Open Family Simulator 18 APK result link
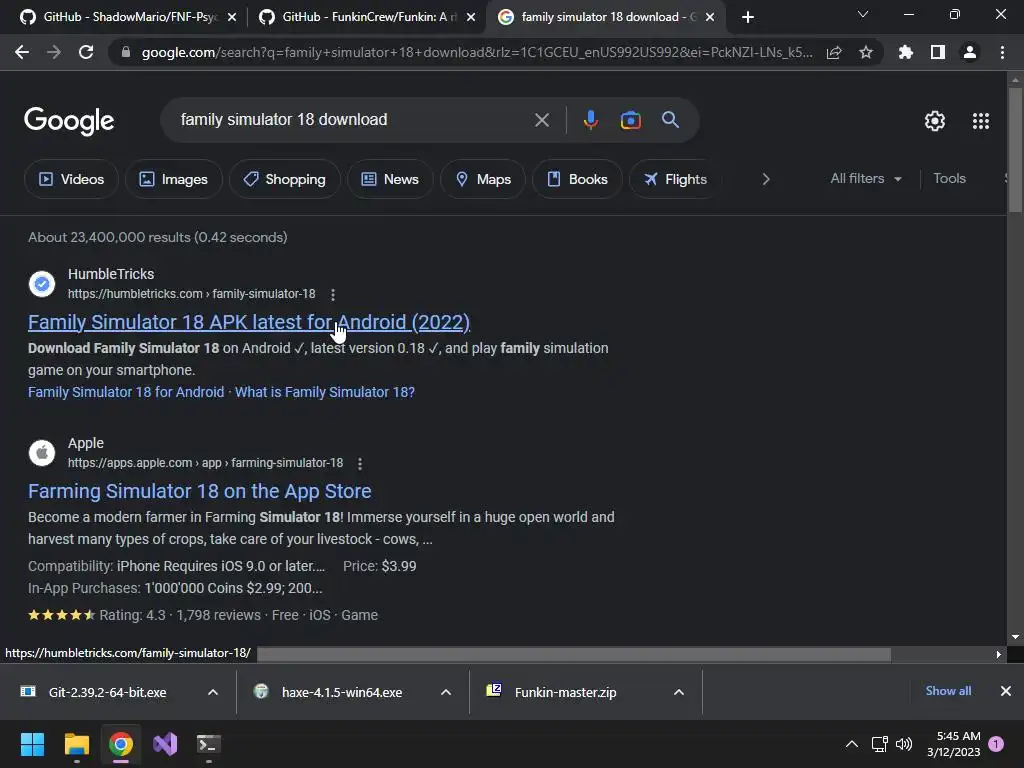The width and height of the screenshot is (1024, 768). coord(249,322)
